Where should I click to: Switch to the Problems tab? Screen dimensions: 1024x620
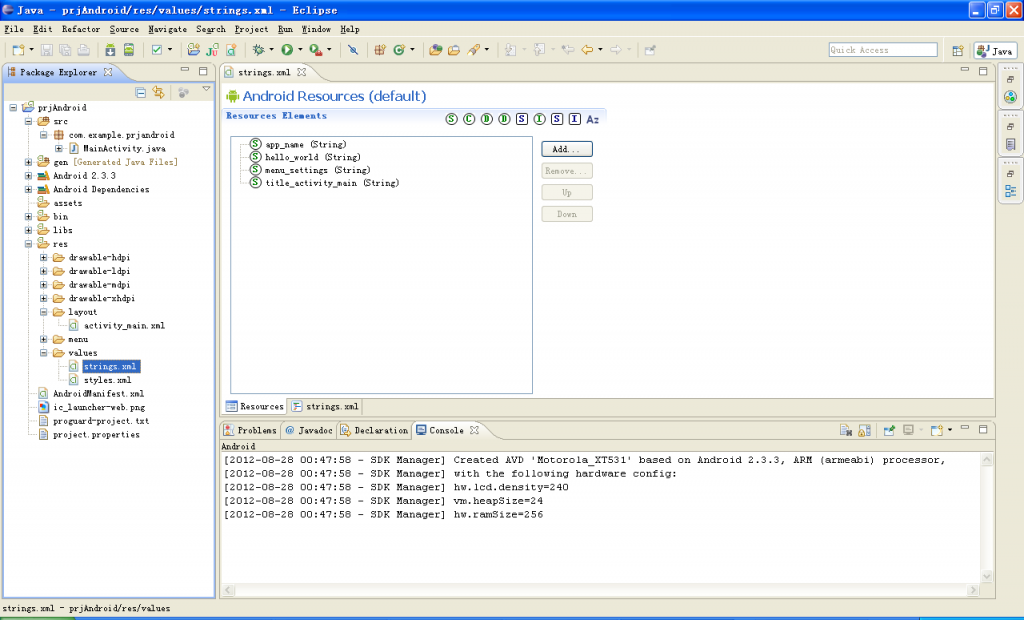250,430
